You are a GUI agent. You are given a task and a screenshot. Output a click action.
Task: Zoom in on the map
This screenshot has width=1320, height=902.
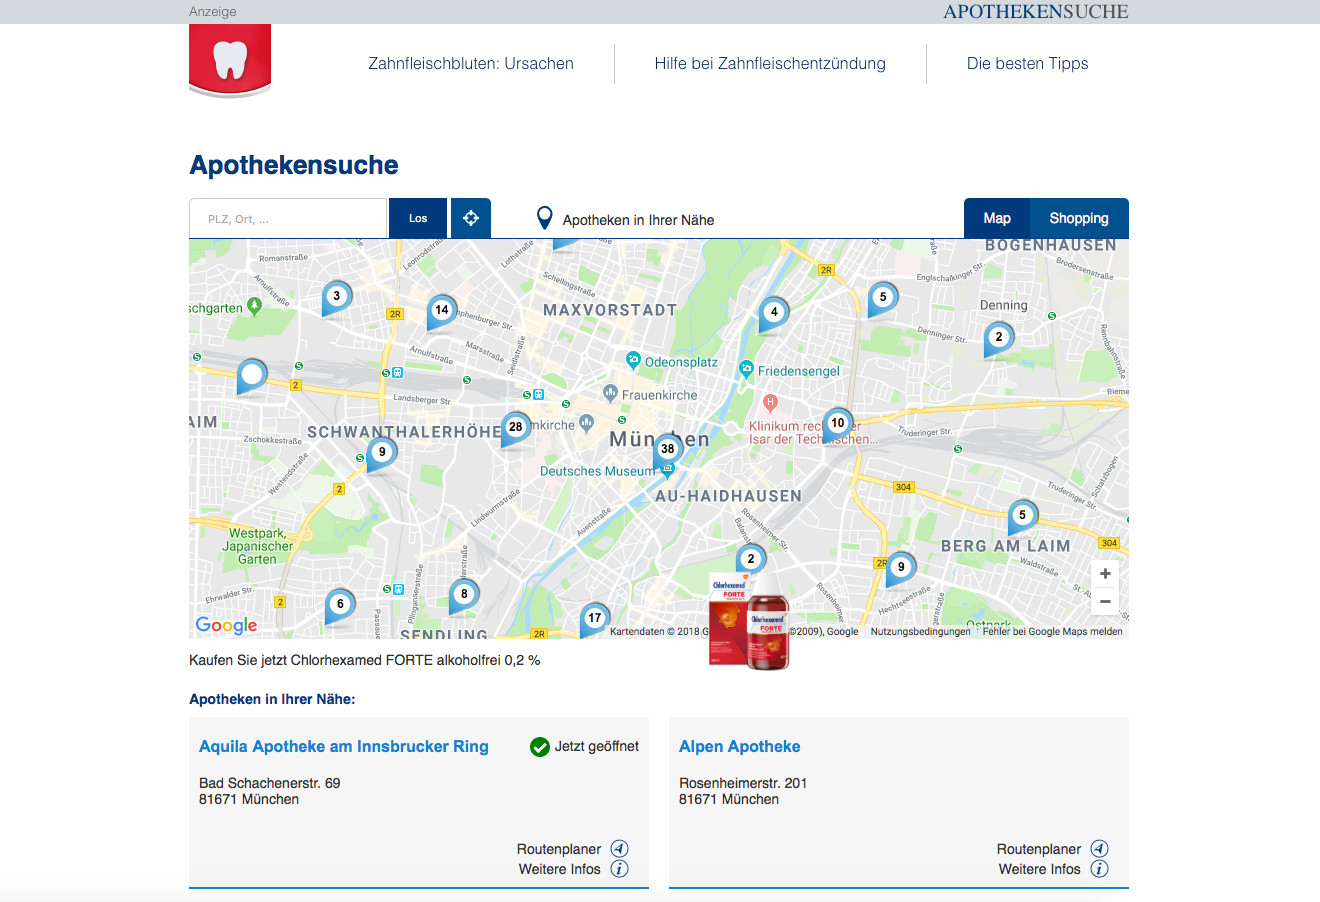[1105, 574]
